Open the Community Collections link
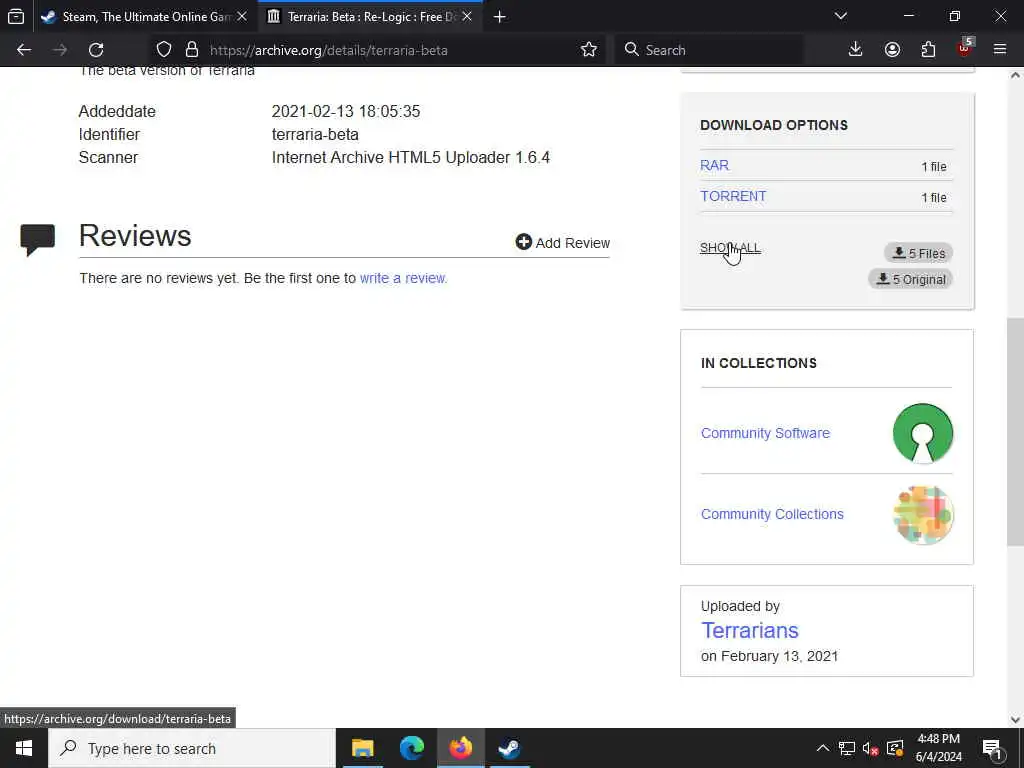Viewport: 1024px width, 768px height. point(772,514)
